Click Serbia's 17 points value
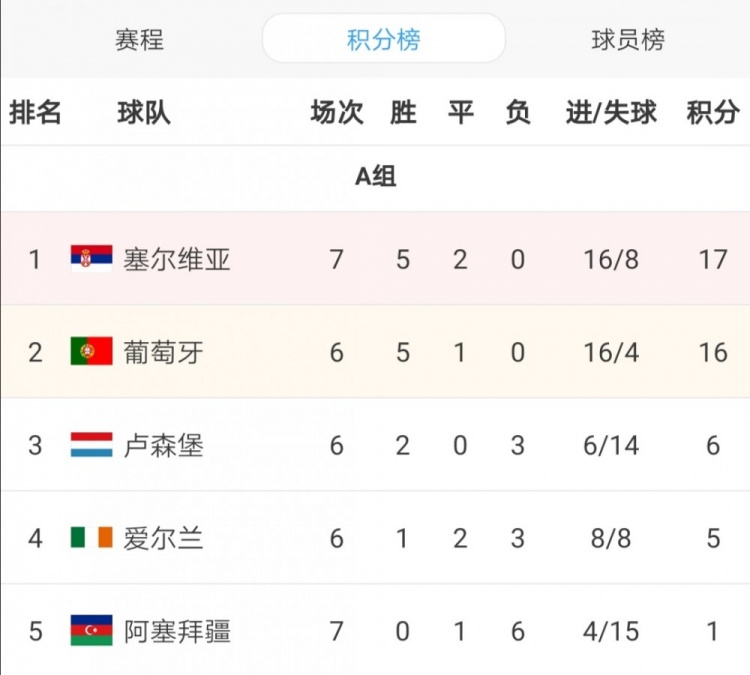This screenshot has height=675, width=750. [x=712, y=260]
